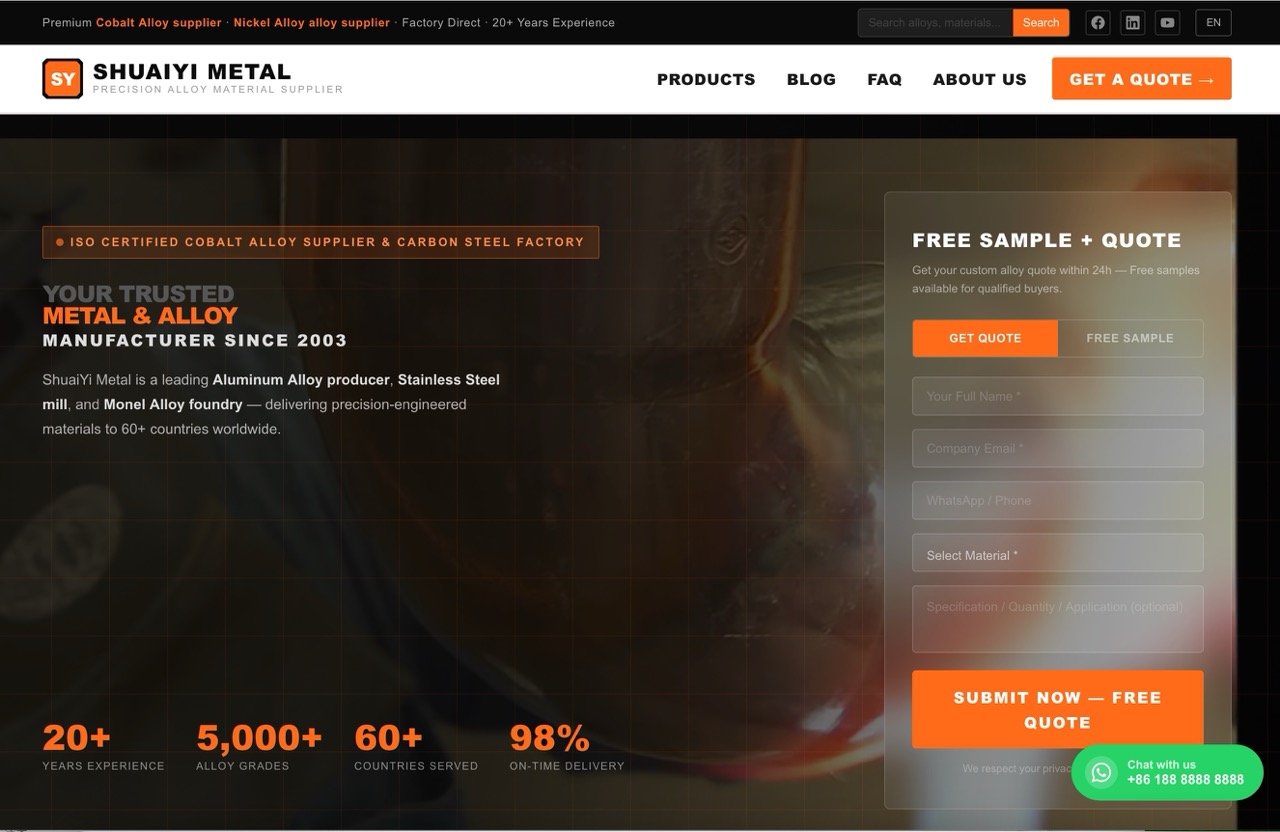The image size is (1280, 832).
Task: Expand the Select Material dropdown
Action: coord(1057,555)
